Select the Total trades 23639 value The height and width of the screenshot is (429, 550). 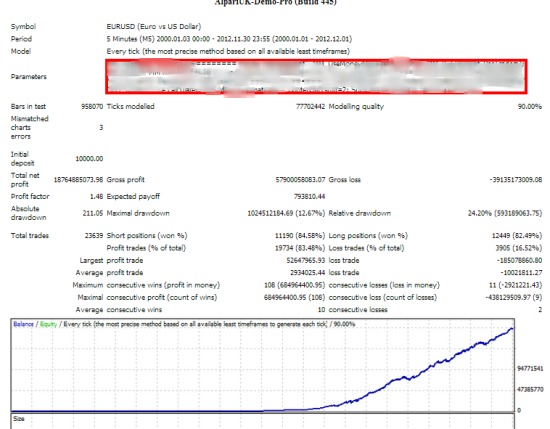[94, 236]
